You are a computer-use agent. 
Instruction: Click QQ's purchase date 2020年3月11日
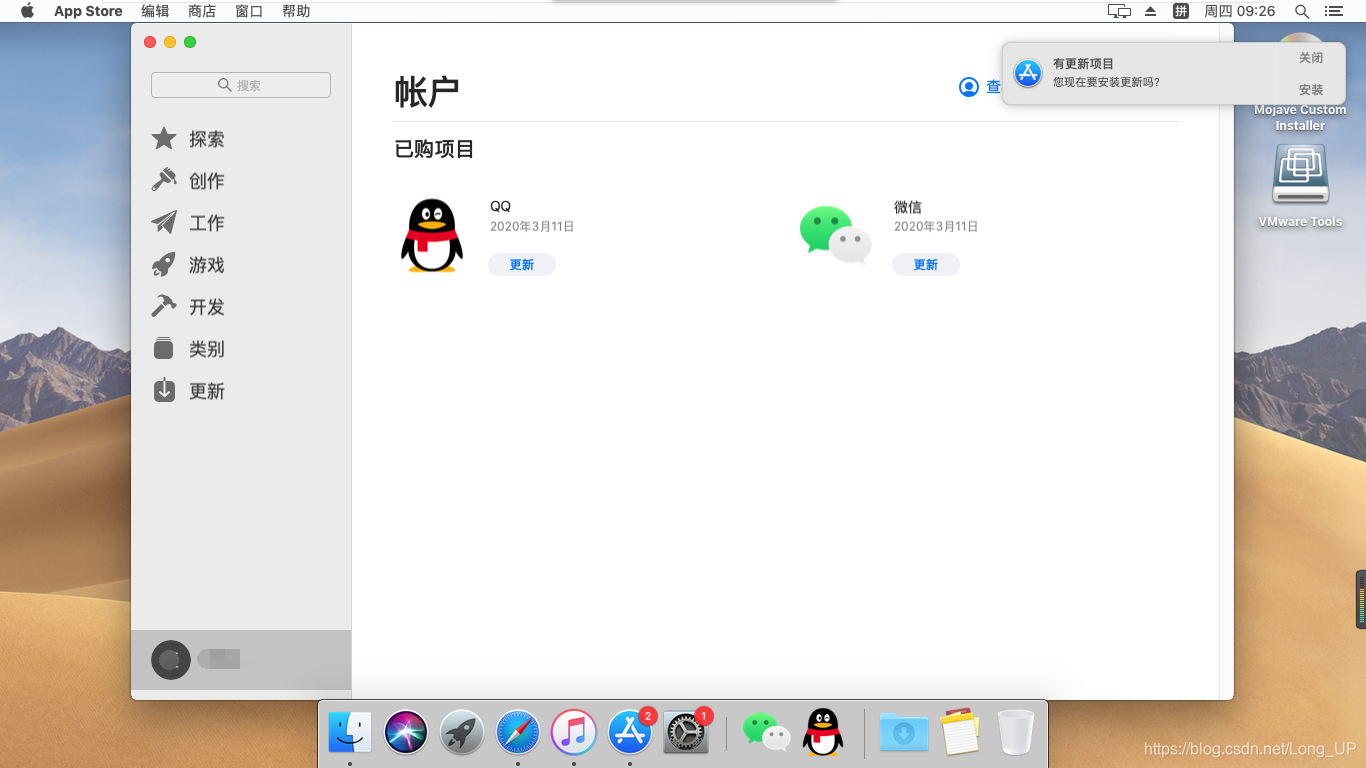(x=532, y=227)
